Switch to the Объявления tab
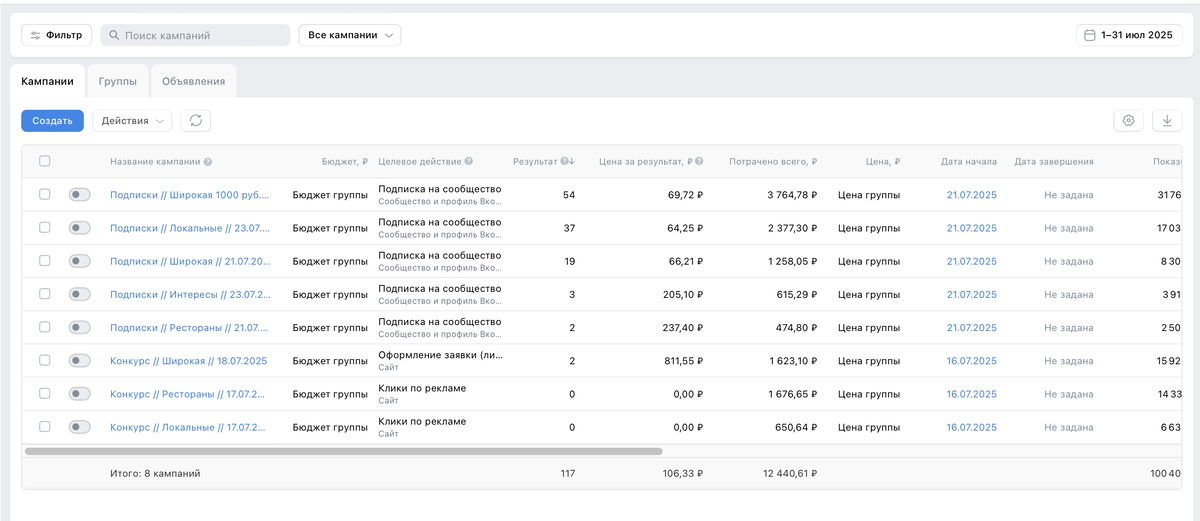Viewport: 1200px width, 521px height. (193, 81)
